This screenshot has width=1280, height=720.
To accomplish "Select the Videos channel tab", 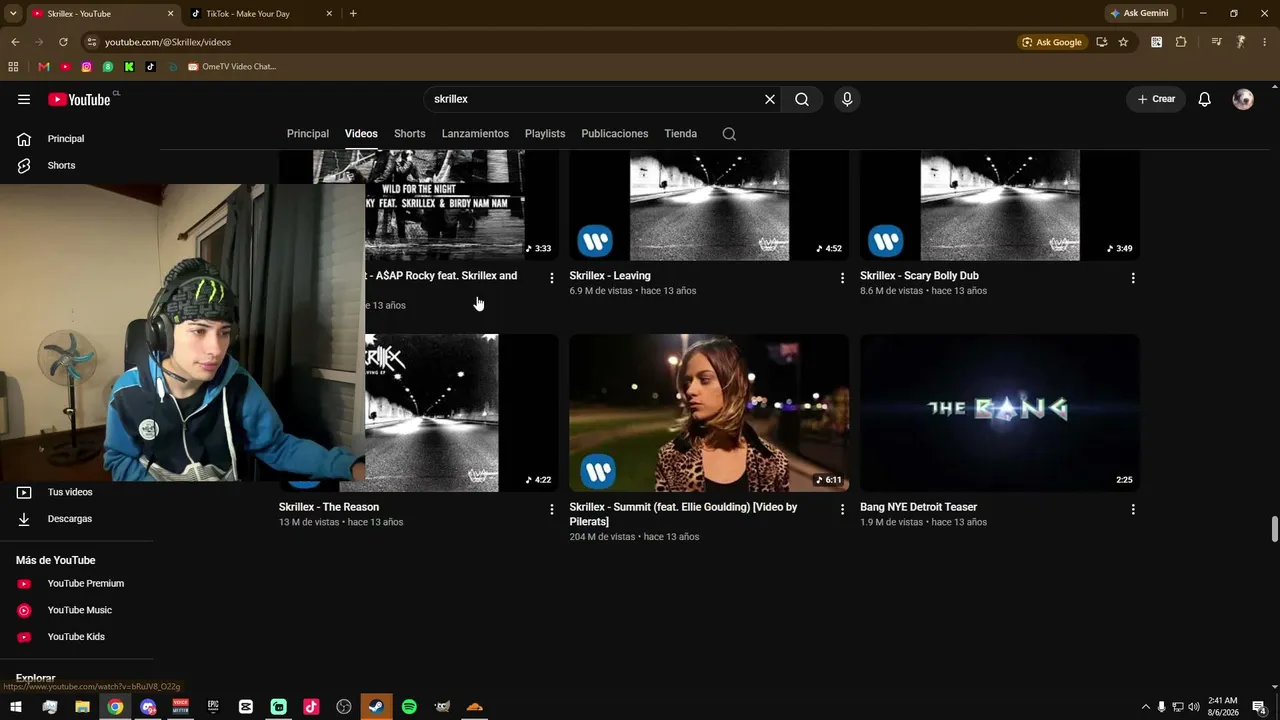I will (361, 134).
